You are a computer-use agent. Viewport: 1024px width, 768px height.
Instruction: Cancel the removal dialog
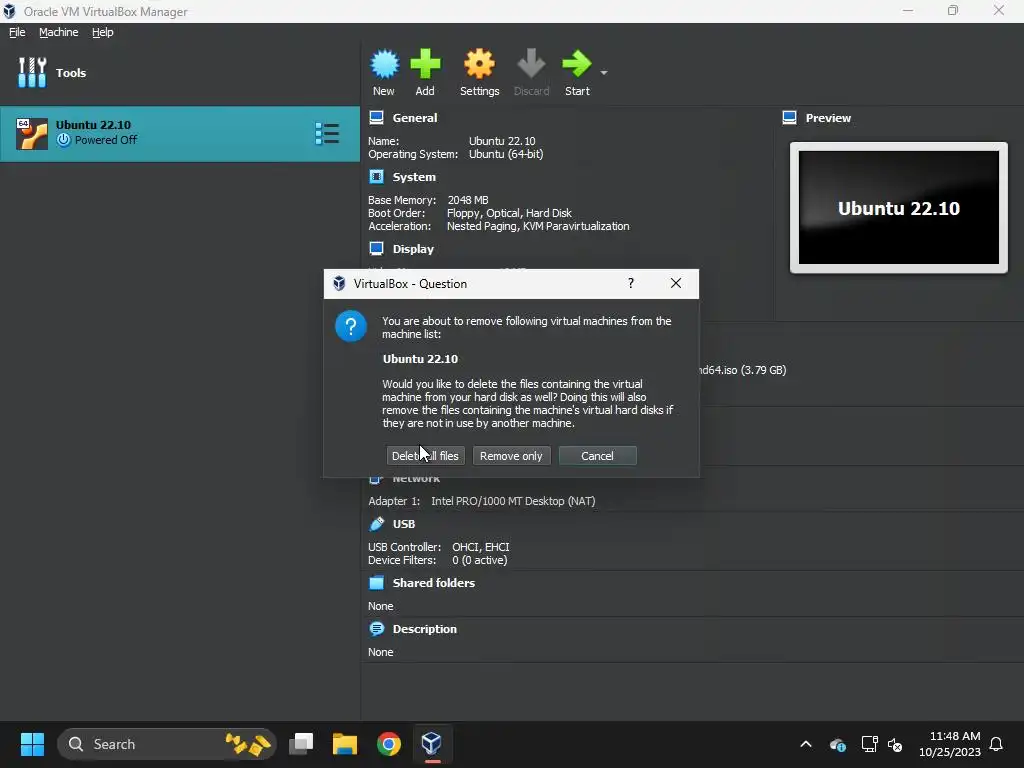pyautogui.click(x=598, y=456)
